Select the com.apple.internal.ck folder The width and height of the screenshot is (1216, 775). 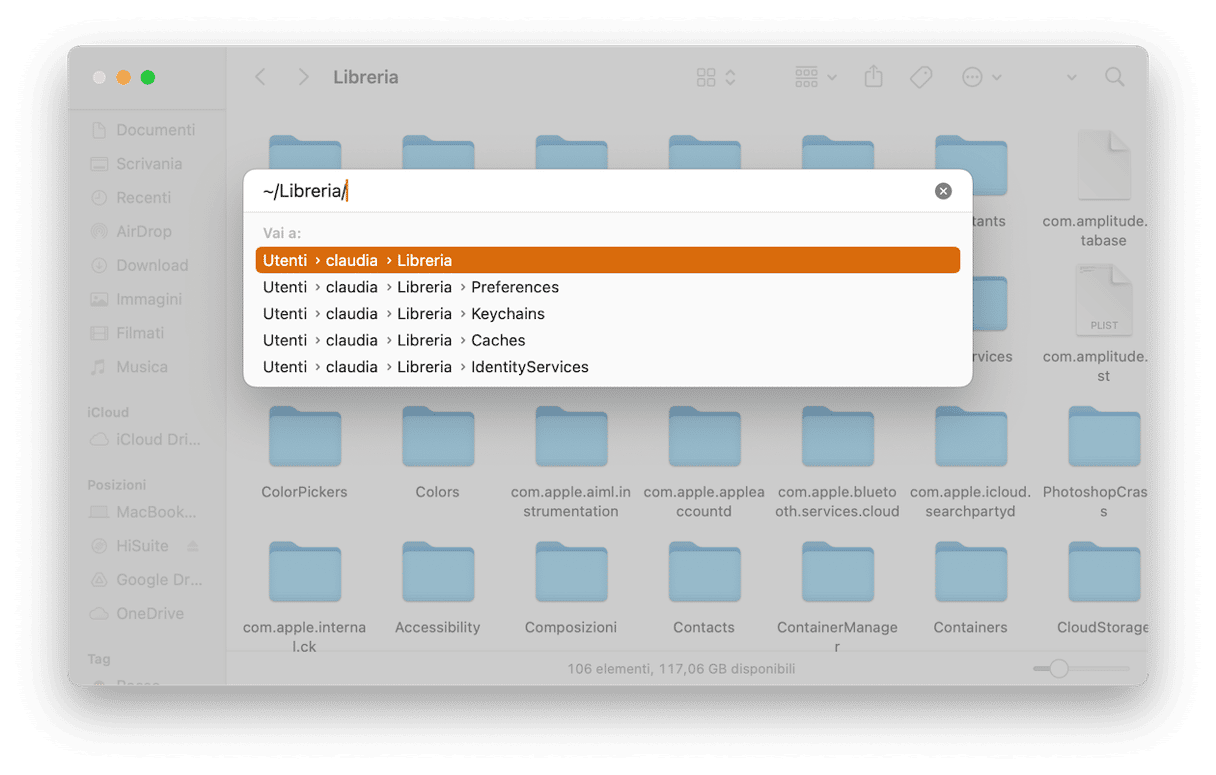305,572
